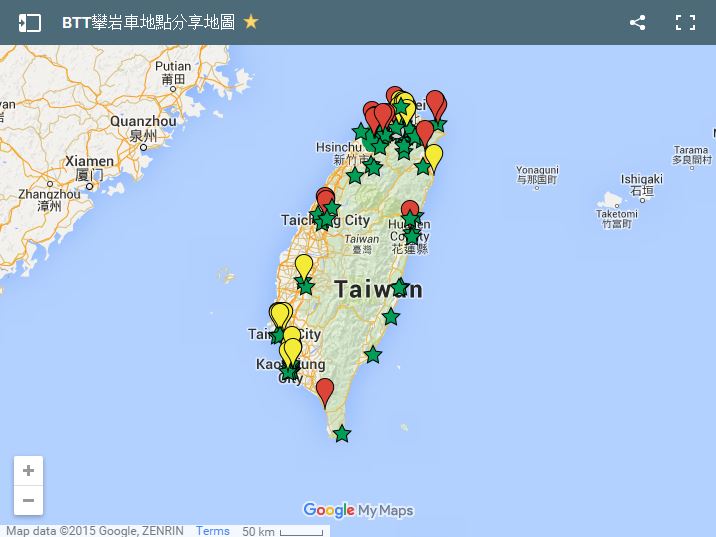Zoom in with the plus button
This screenshot has height=537, width=716.
click(x=28, y=471)
